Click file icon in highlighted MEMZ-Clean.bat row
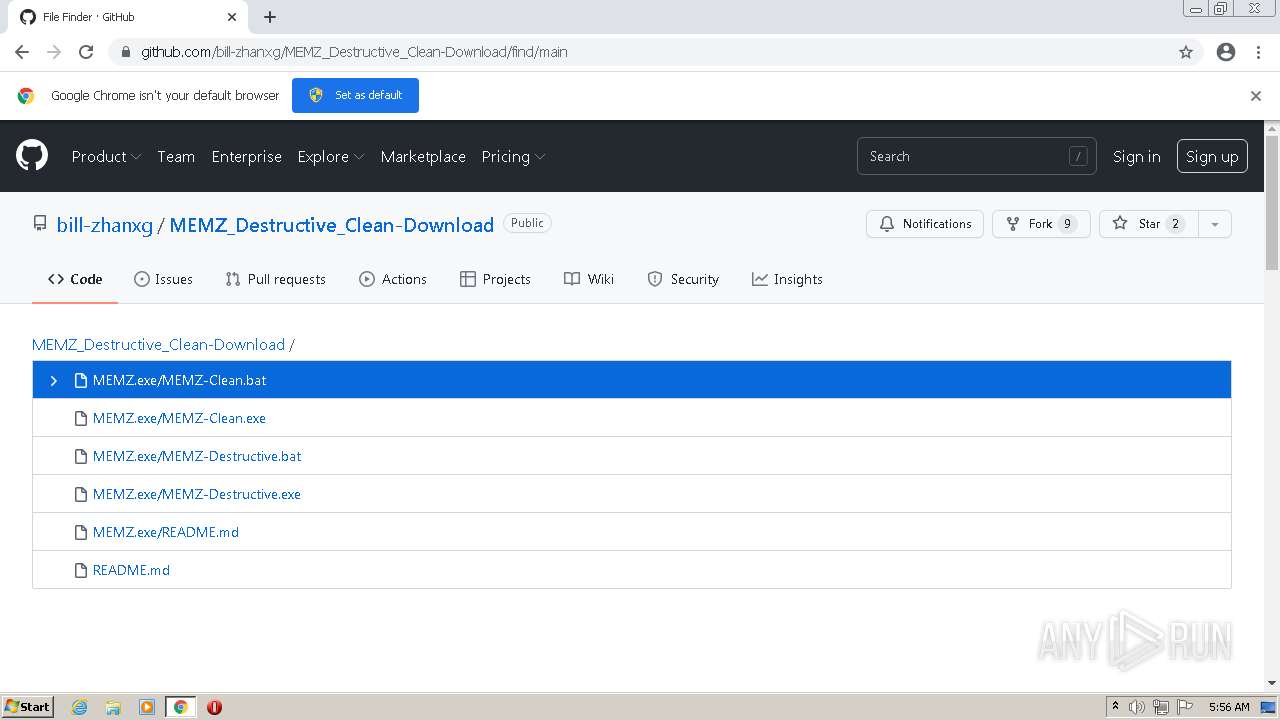 pos(81,380)
